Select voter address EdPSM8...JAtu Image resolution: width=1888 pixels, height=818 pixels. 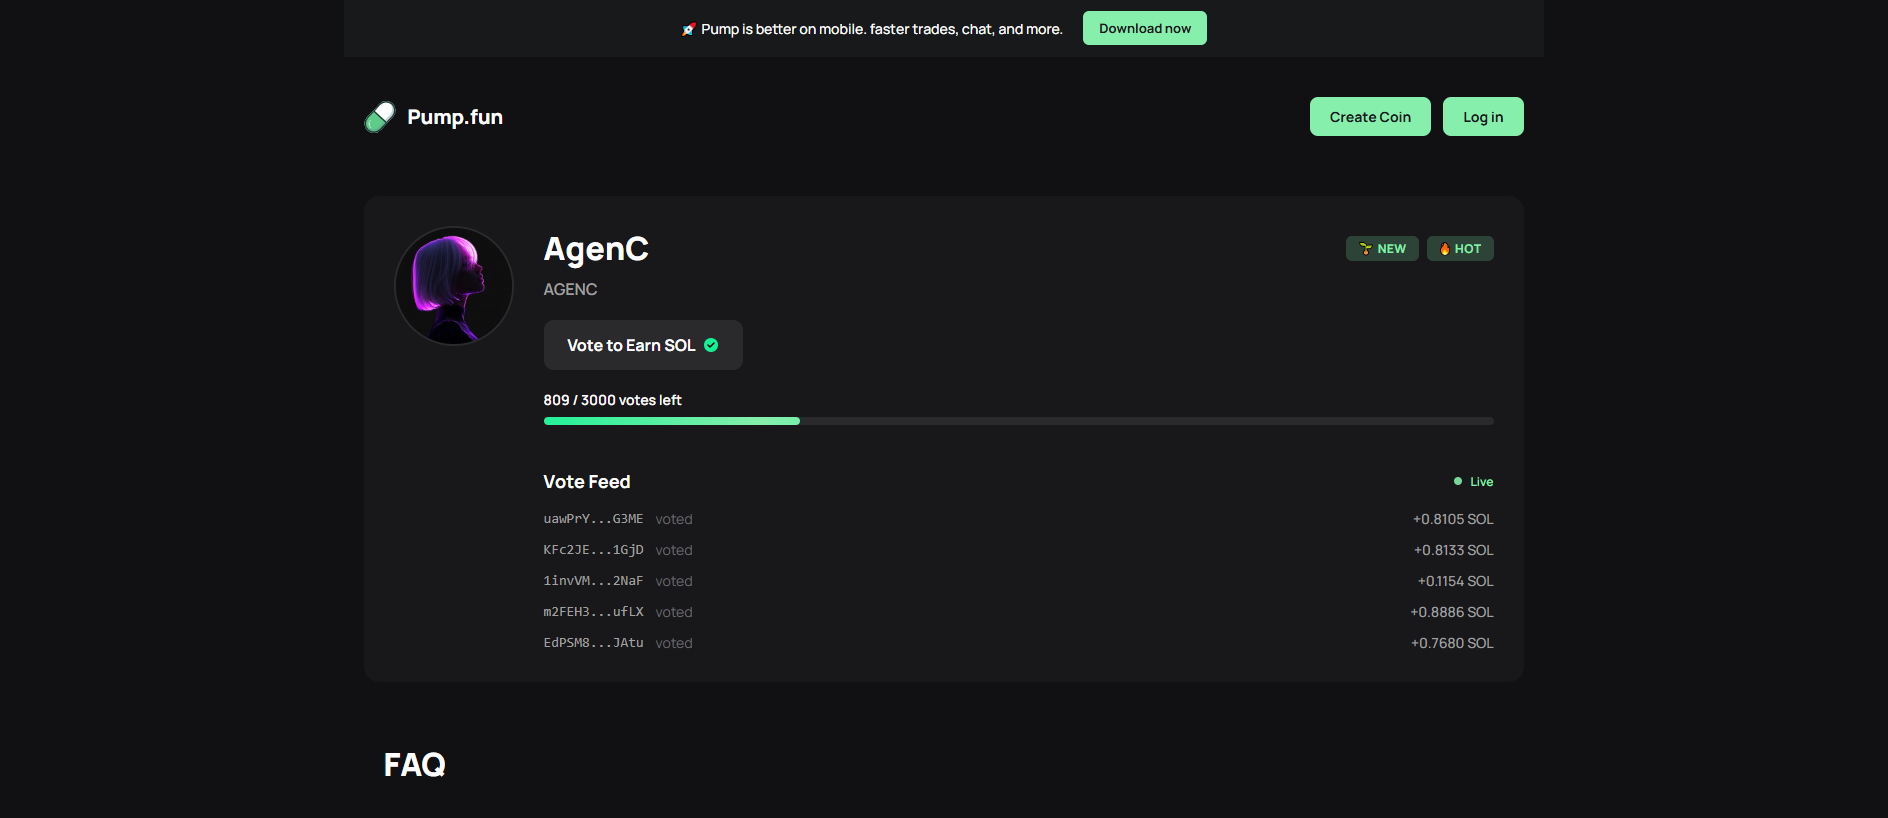[x=593, y=643]
